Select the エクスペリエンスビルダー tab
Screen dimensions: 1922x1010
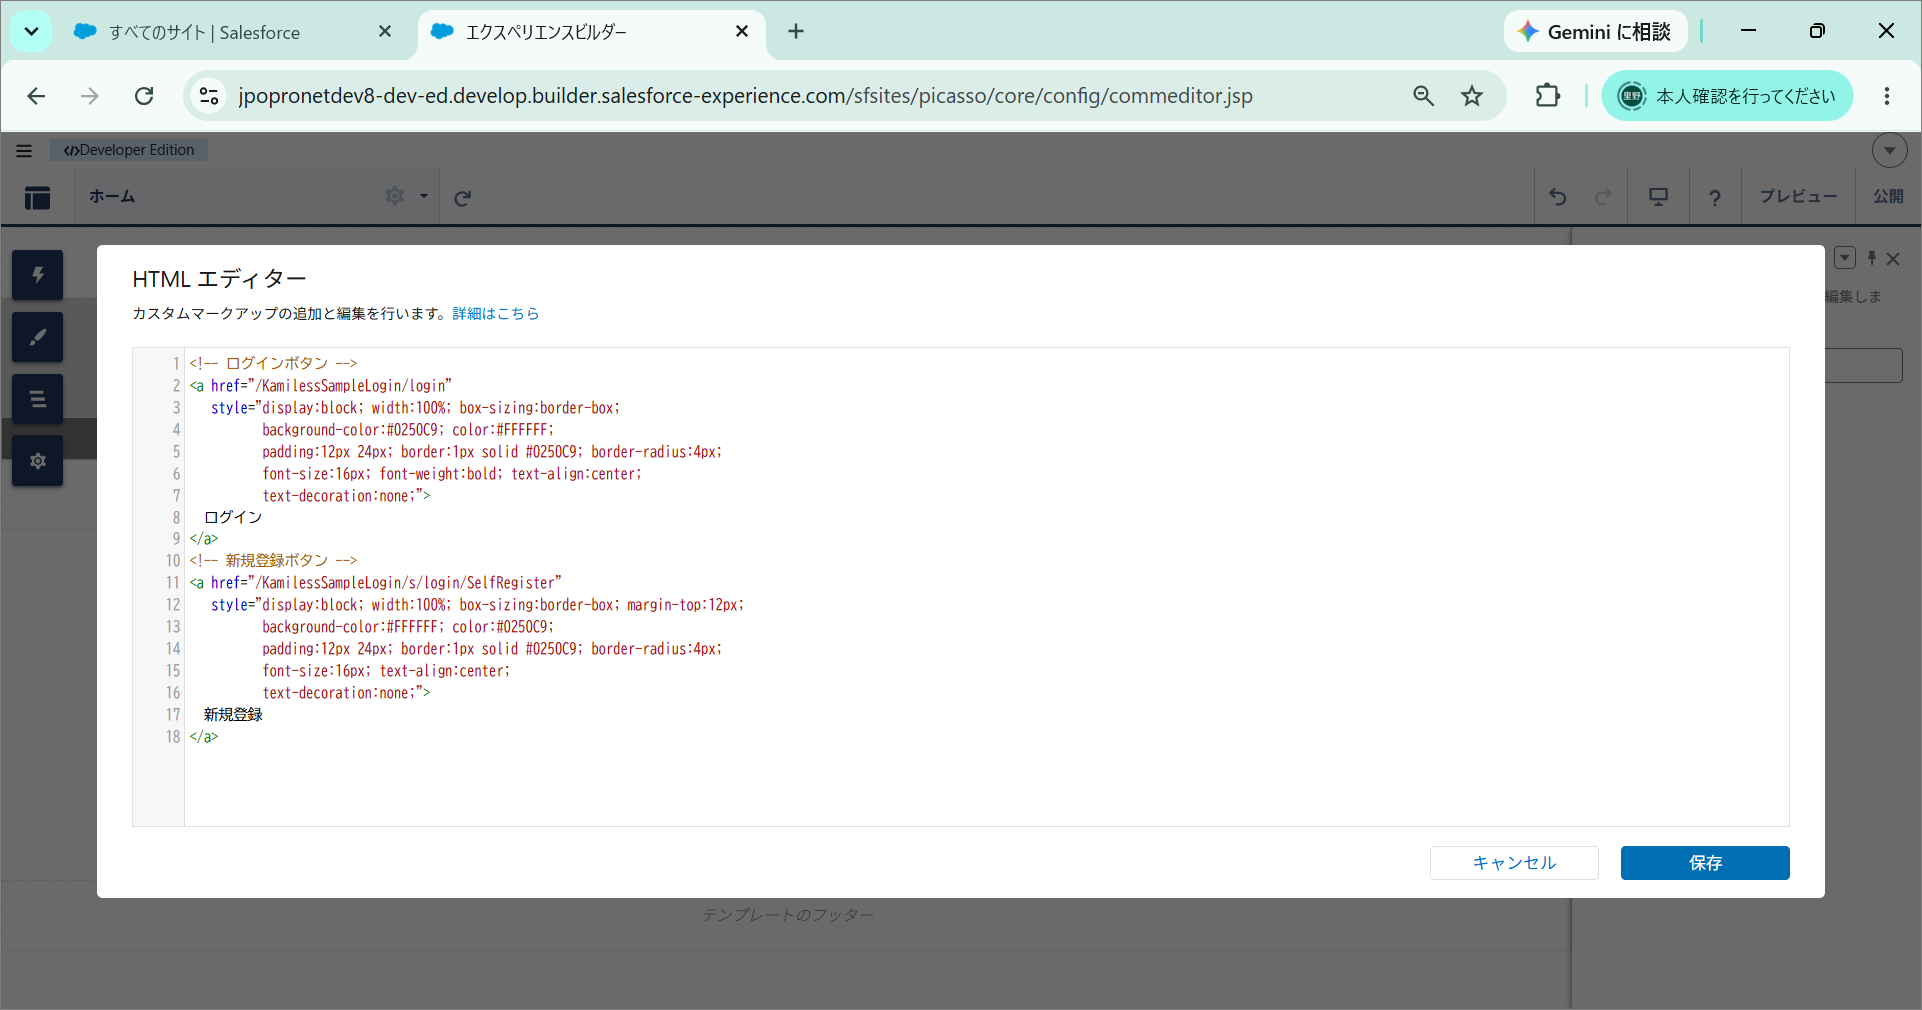pos(591,32)
